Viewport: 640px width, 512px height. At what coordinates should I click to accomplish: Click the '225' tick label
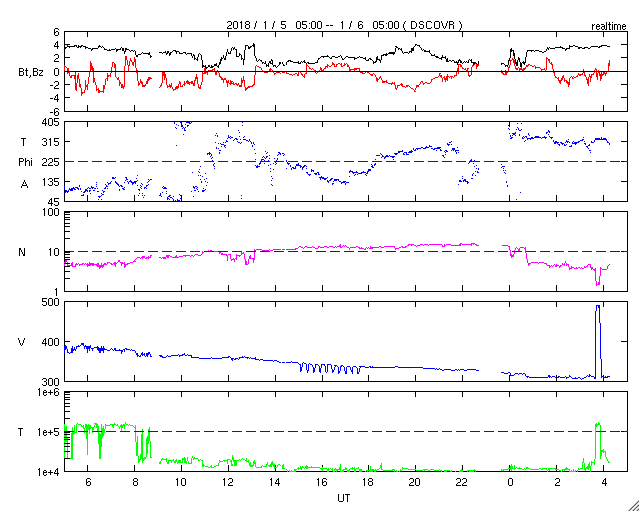click(x=52, y=162)
